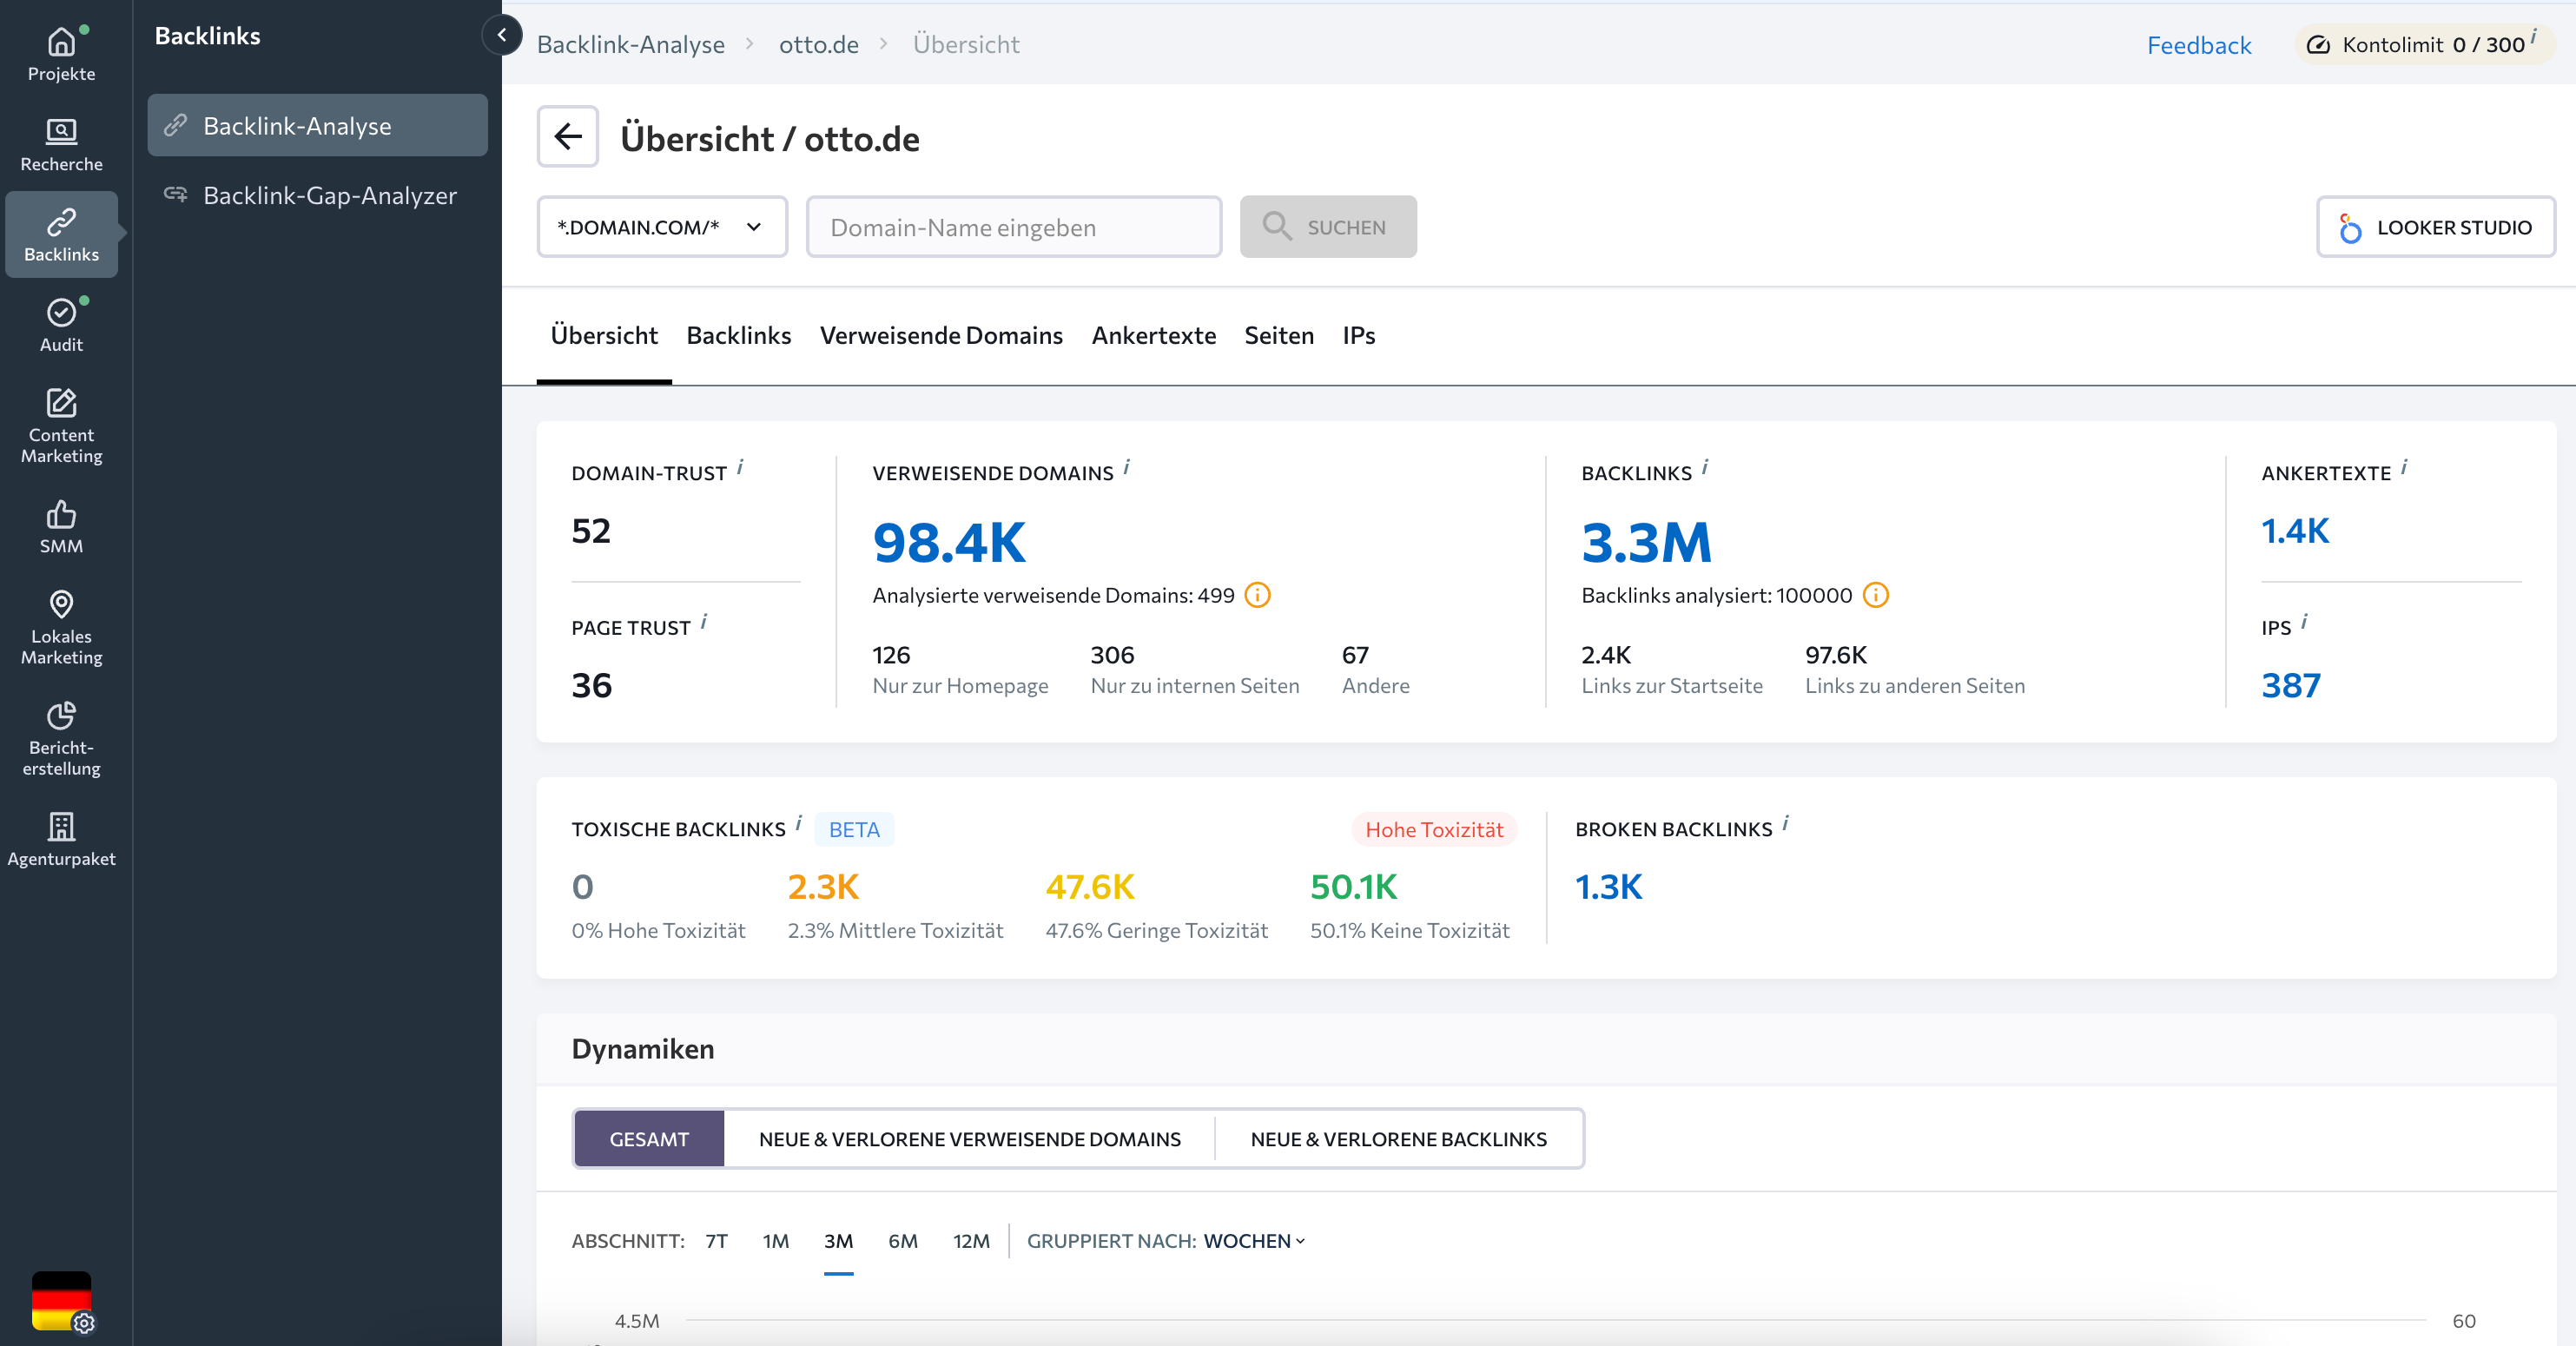Open the Ankertexte tab
The width and height of the screenshot is (2576, 1346).
pos(1153,335)
